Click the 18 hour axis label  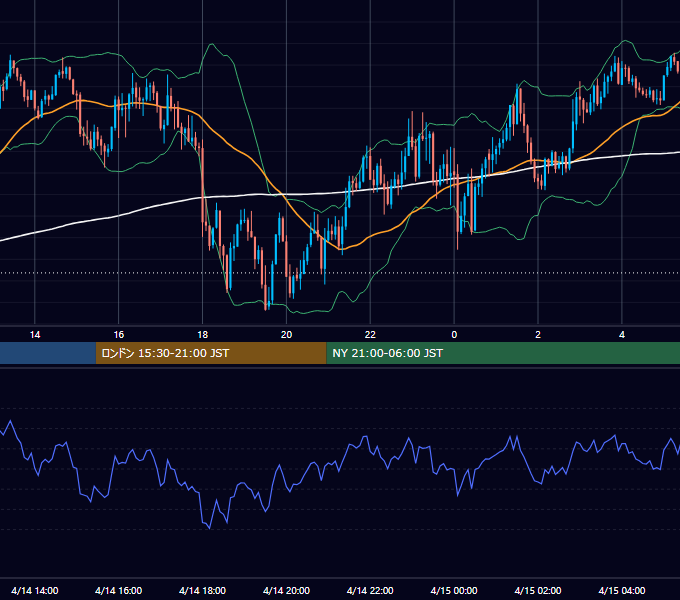coord(203,335)
